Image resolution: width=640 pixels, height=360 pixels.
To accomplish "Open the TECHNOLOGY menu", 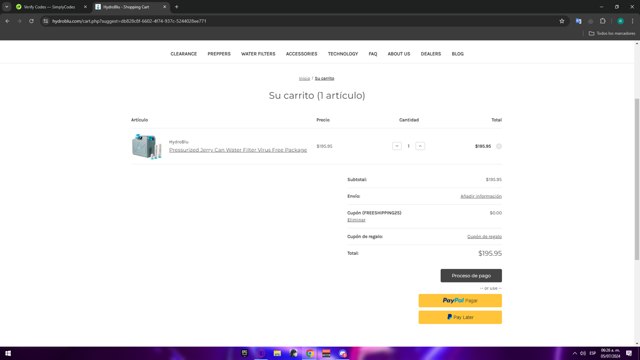I will point(343,54).
